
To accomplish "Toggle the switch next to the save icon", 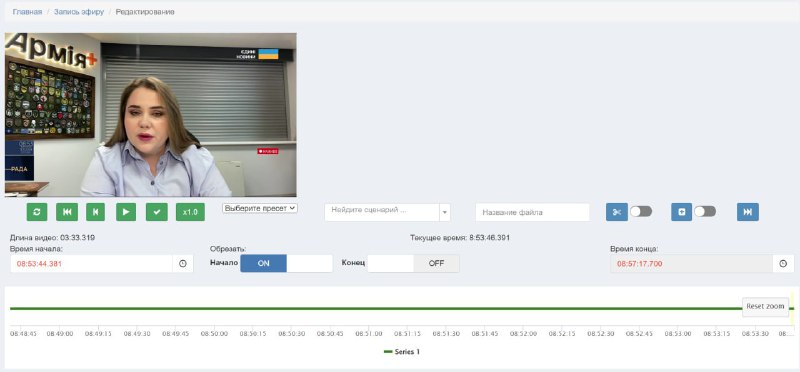I will tap(705, 212).
